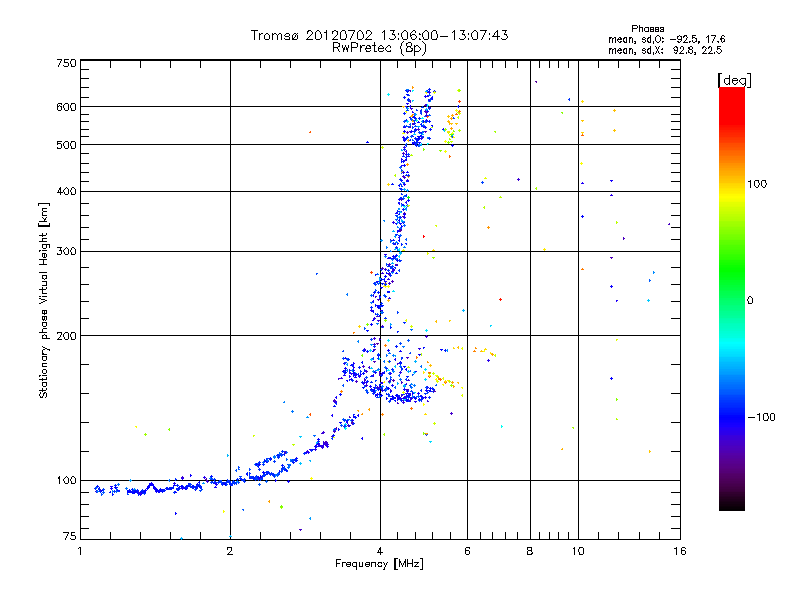Click the colorbar tick label '100'
This screenshot has width=800, height=600.
pyautogui.click(x=757, y=184)
